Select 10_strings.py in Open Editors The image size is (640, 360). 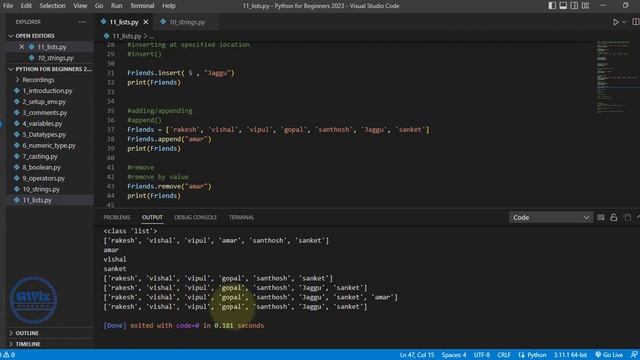point(56,58)
